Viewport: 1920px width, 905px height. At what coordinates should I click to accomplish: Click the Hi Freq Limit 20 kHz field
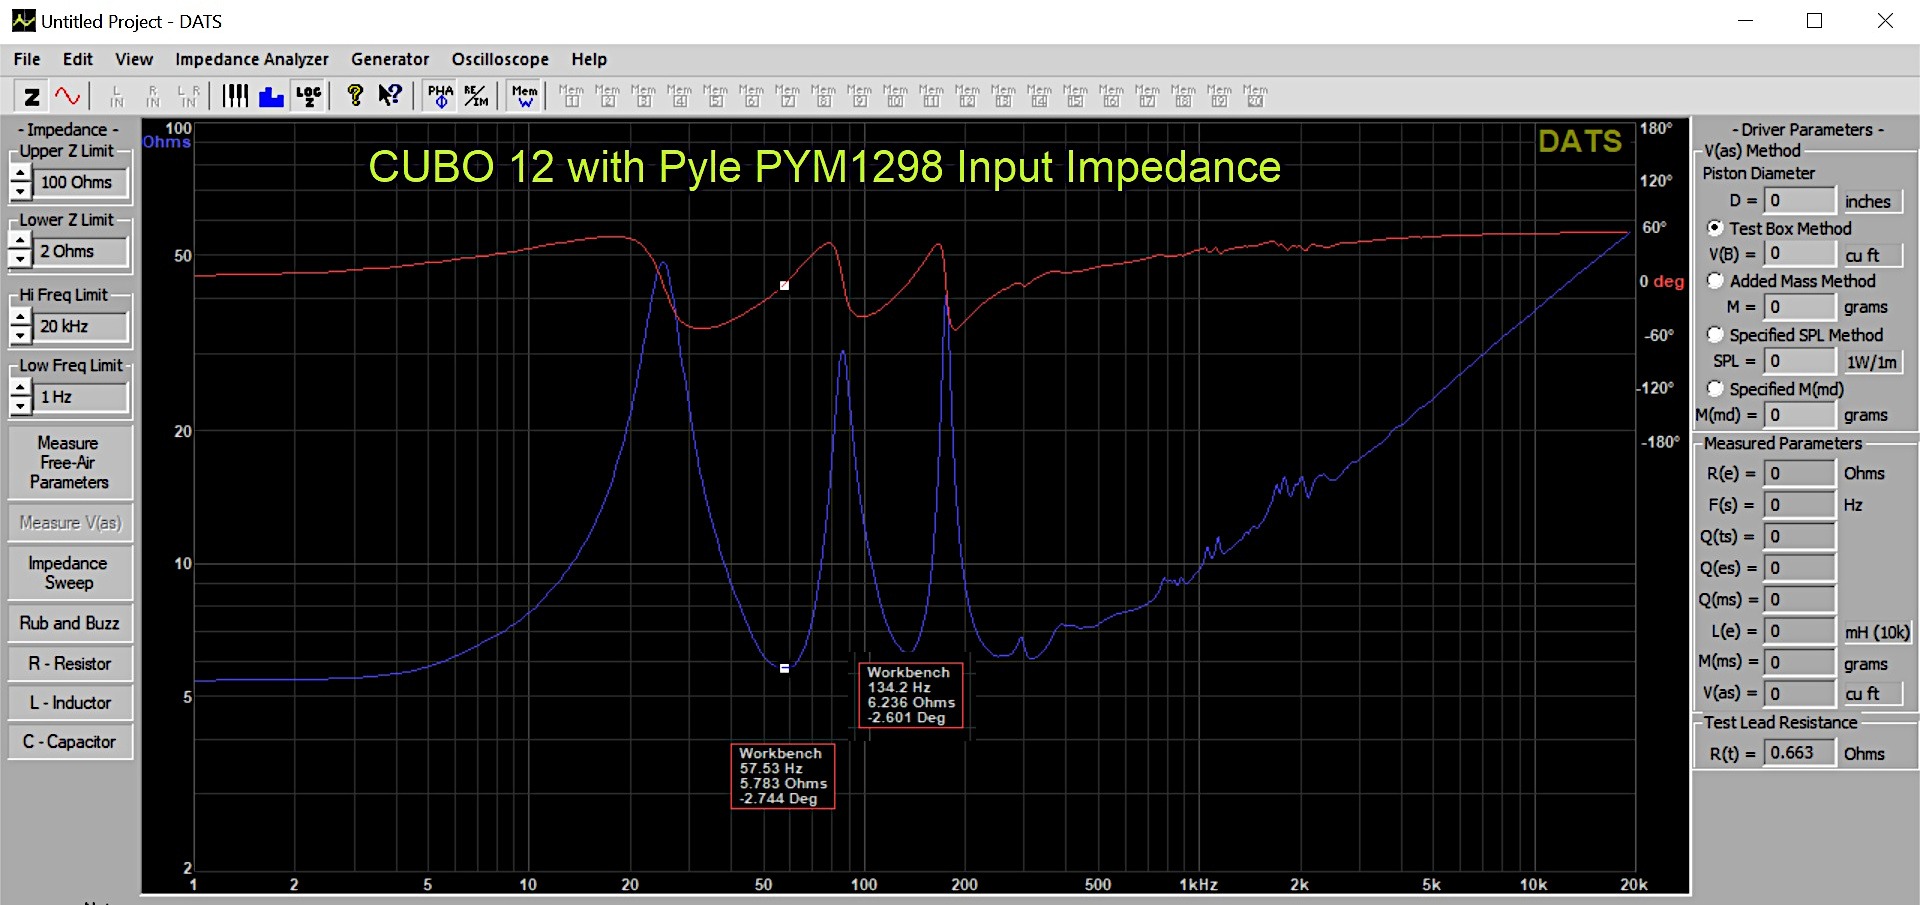click(x=83, y=326)
